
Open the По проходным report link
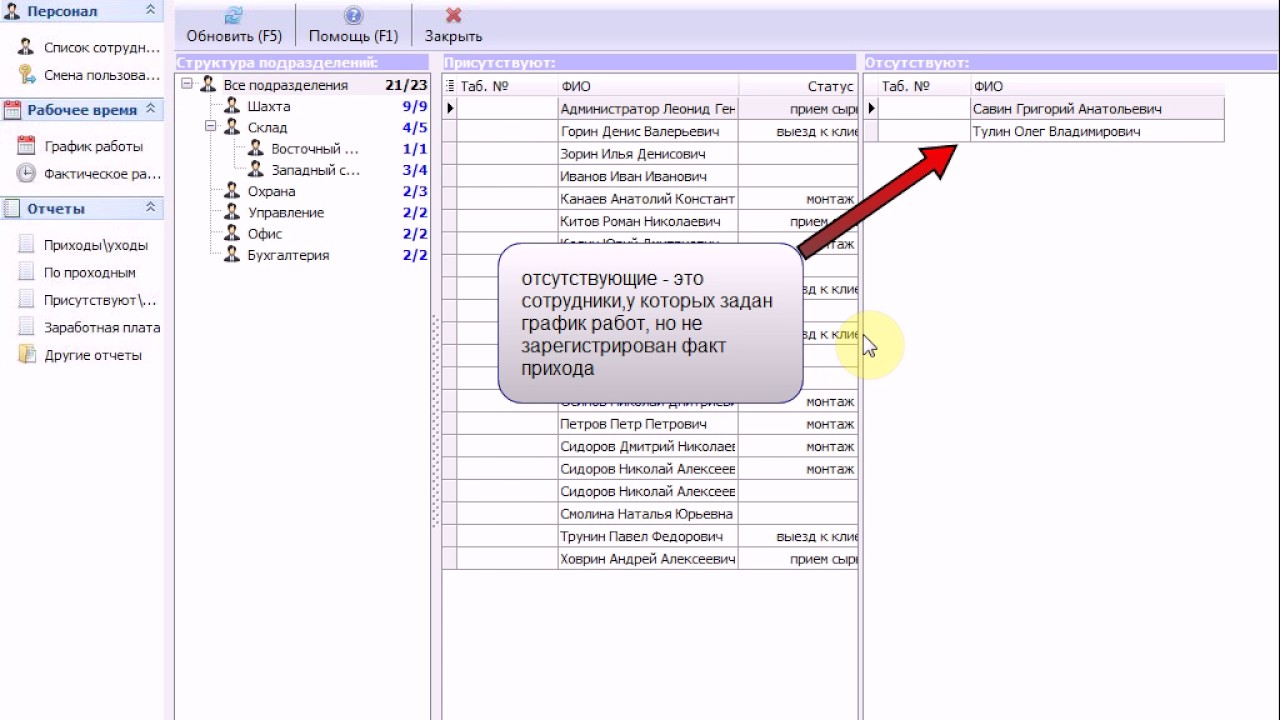(x=90, y=272)
